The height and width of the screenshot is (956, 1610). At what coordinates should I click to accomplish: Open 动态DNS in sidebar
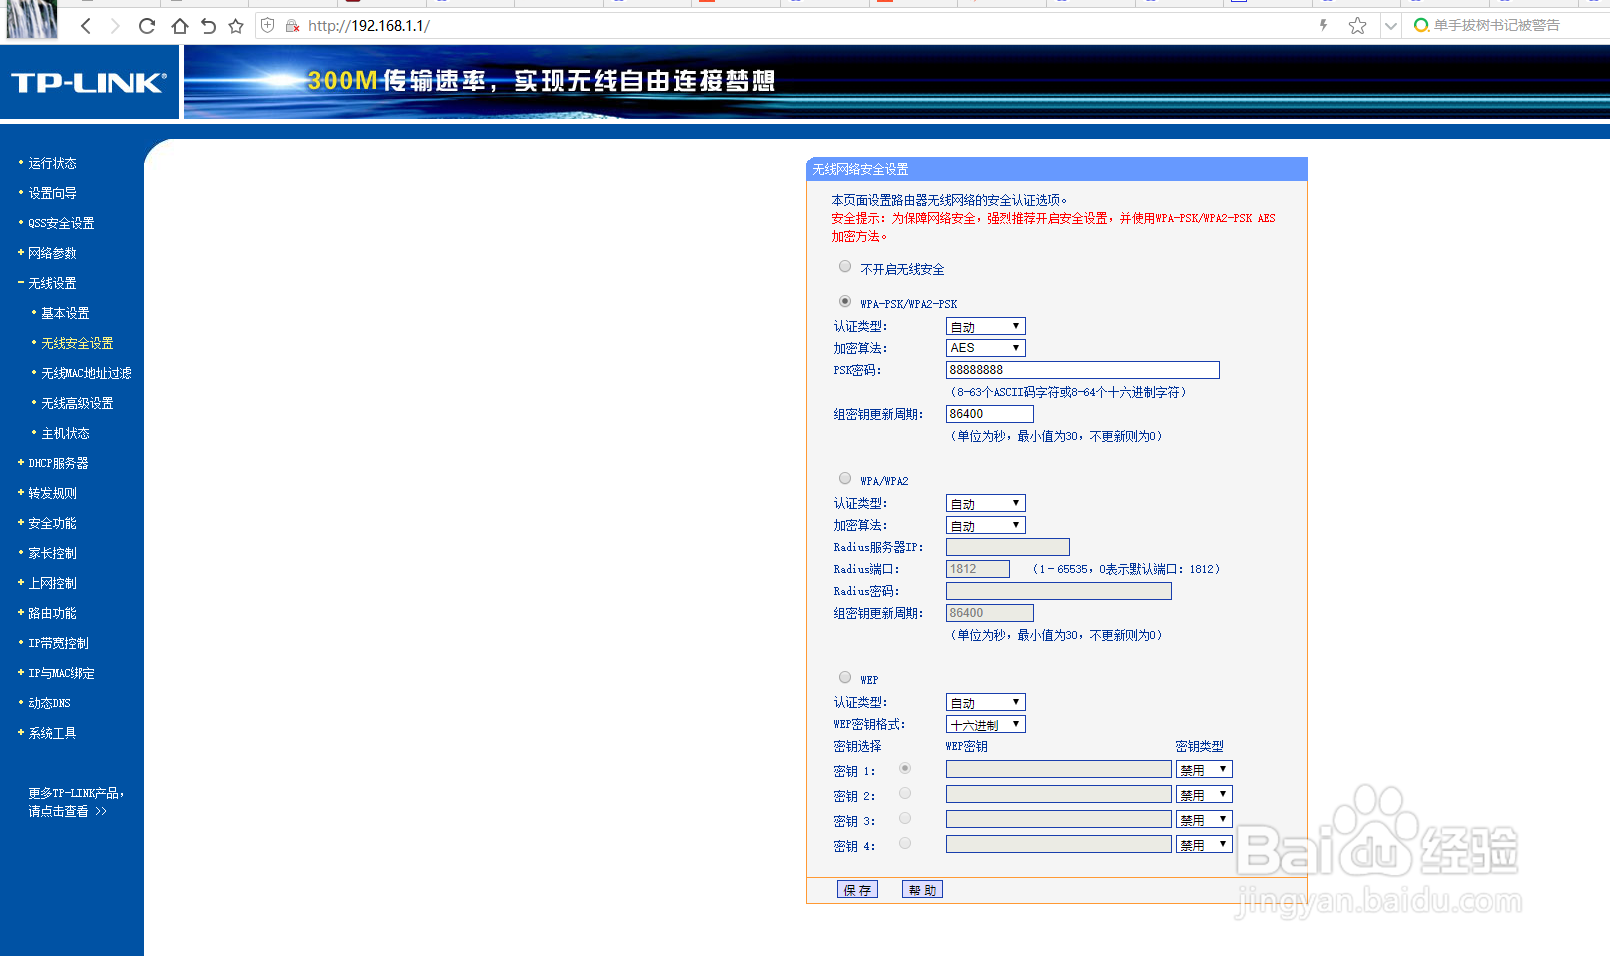click(x=49, y=703)
